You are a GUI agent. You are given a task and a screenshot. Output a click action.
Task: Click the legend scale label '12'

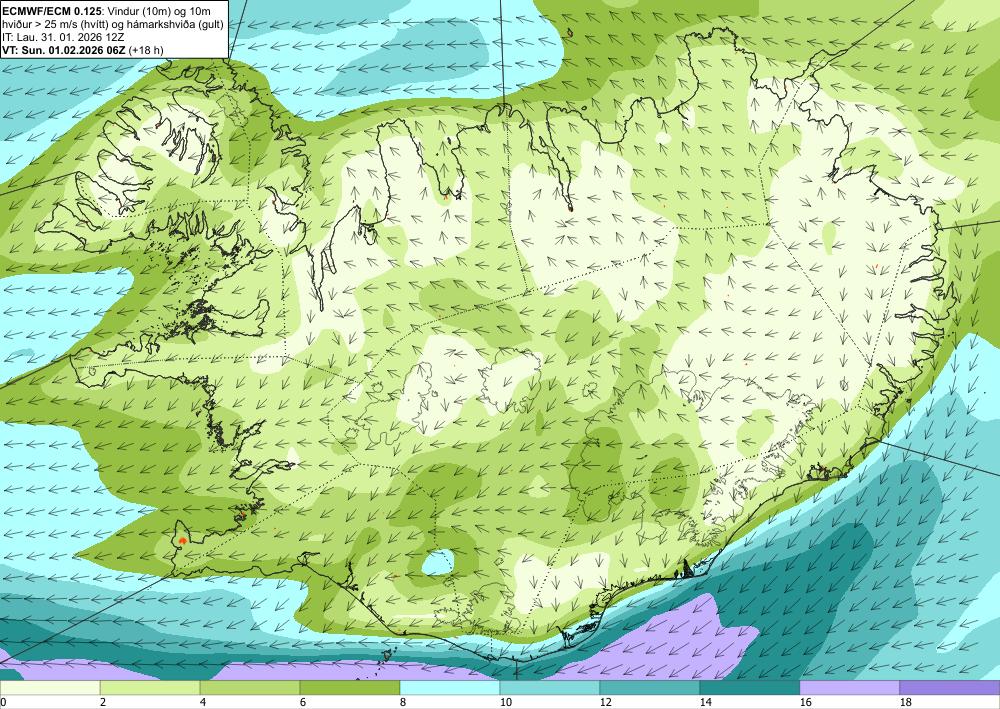click(x=605, y=702)
